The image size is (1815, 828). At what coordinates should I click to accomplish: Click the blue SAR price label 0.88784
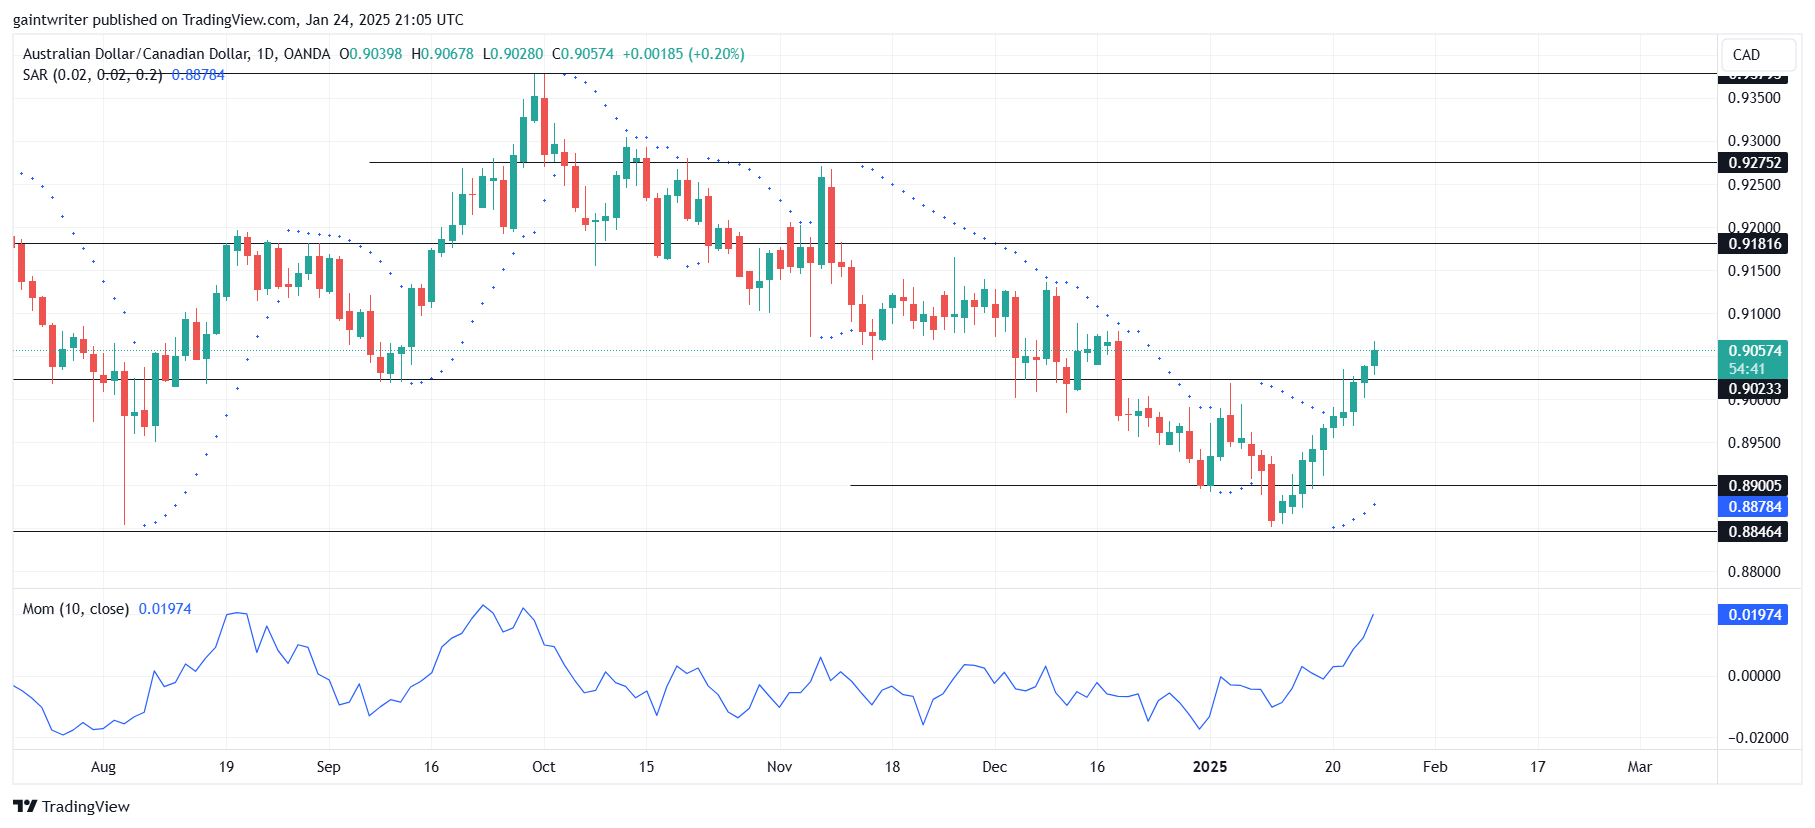coord(1754,507)
